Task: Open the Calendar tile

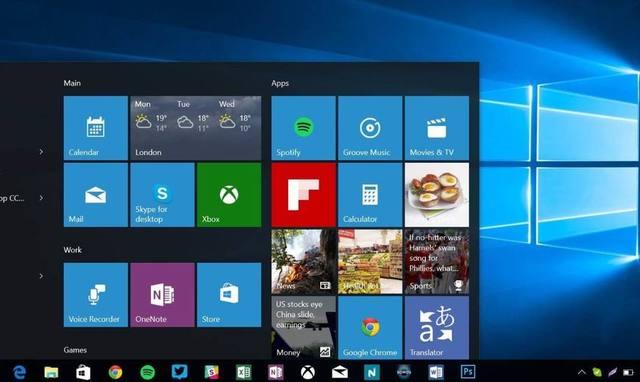Action: click(96, 128)
